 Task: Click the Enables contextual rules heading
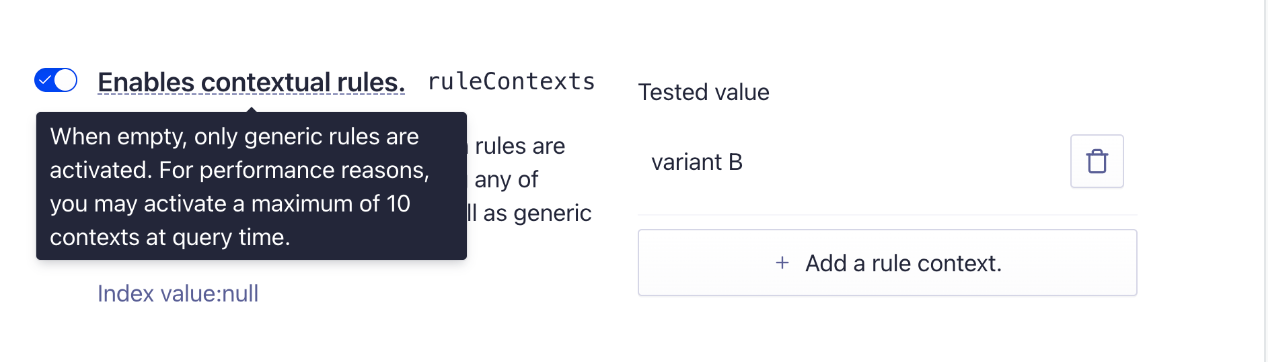(251, 82)
